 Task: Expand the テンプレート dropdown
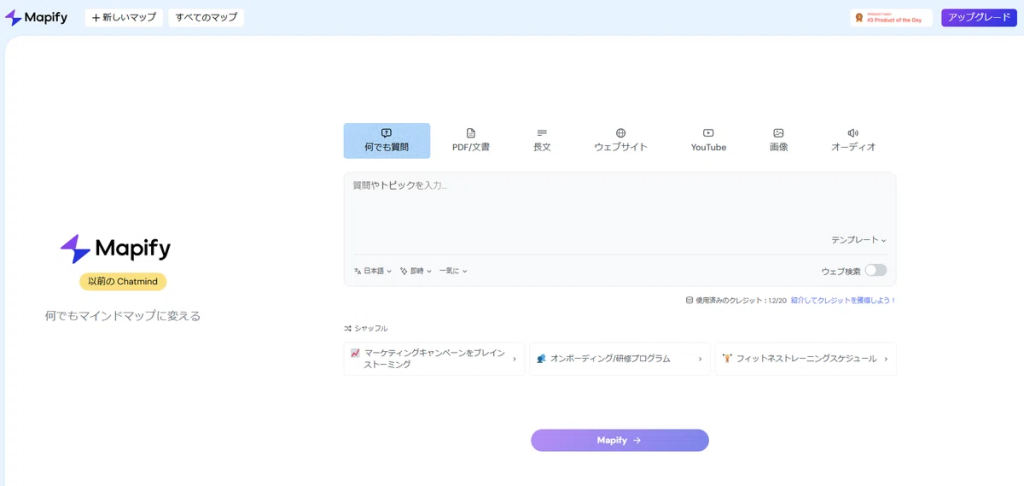858,240
